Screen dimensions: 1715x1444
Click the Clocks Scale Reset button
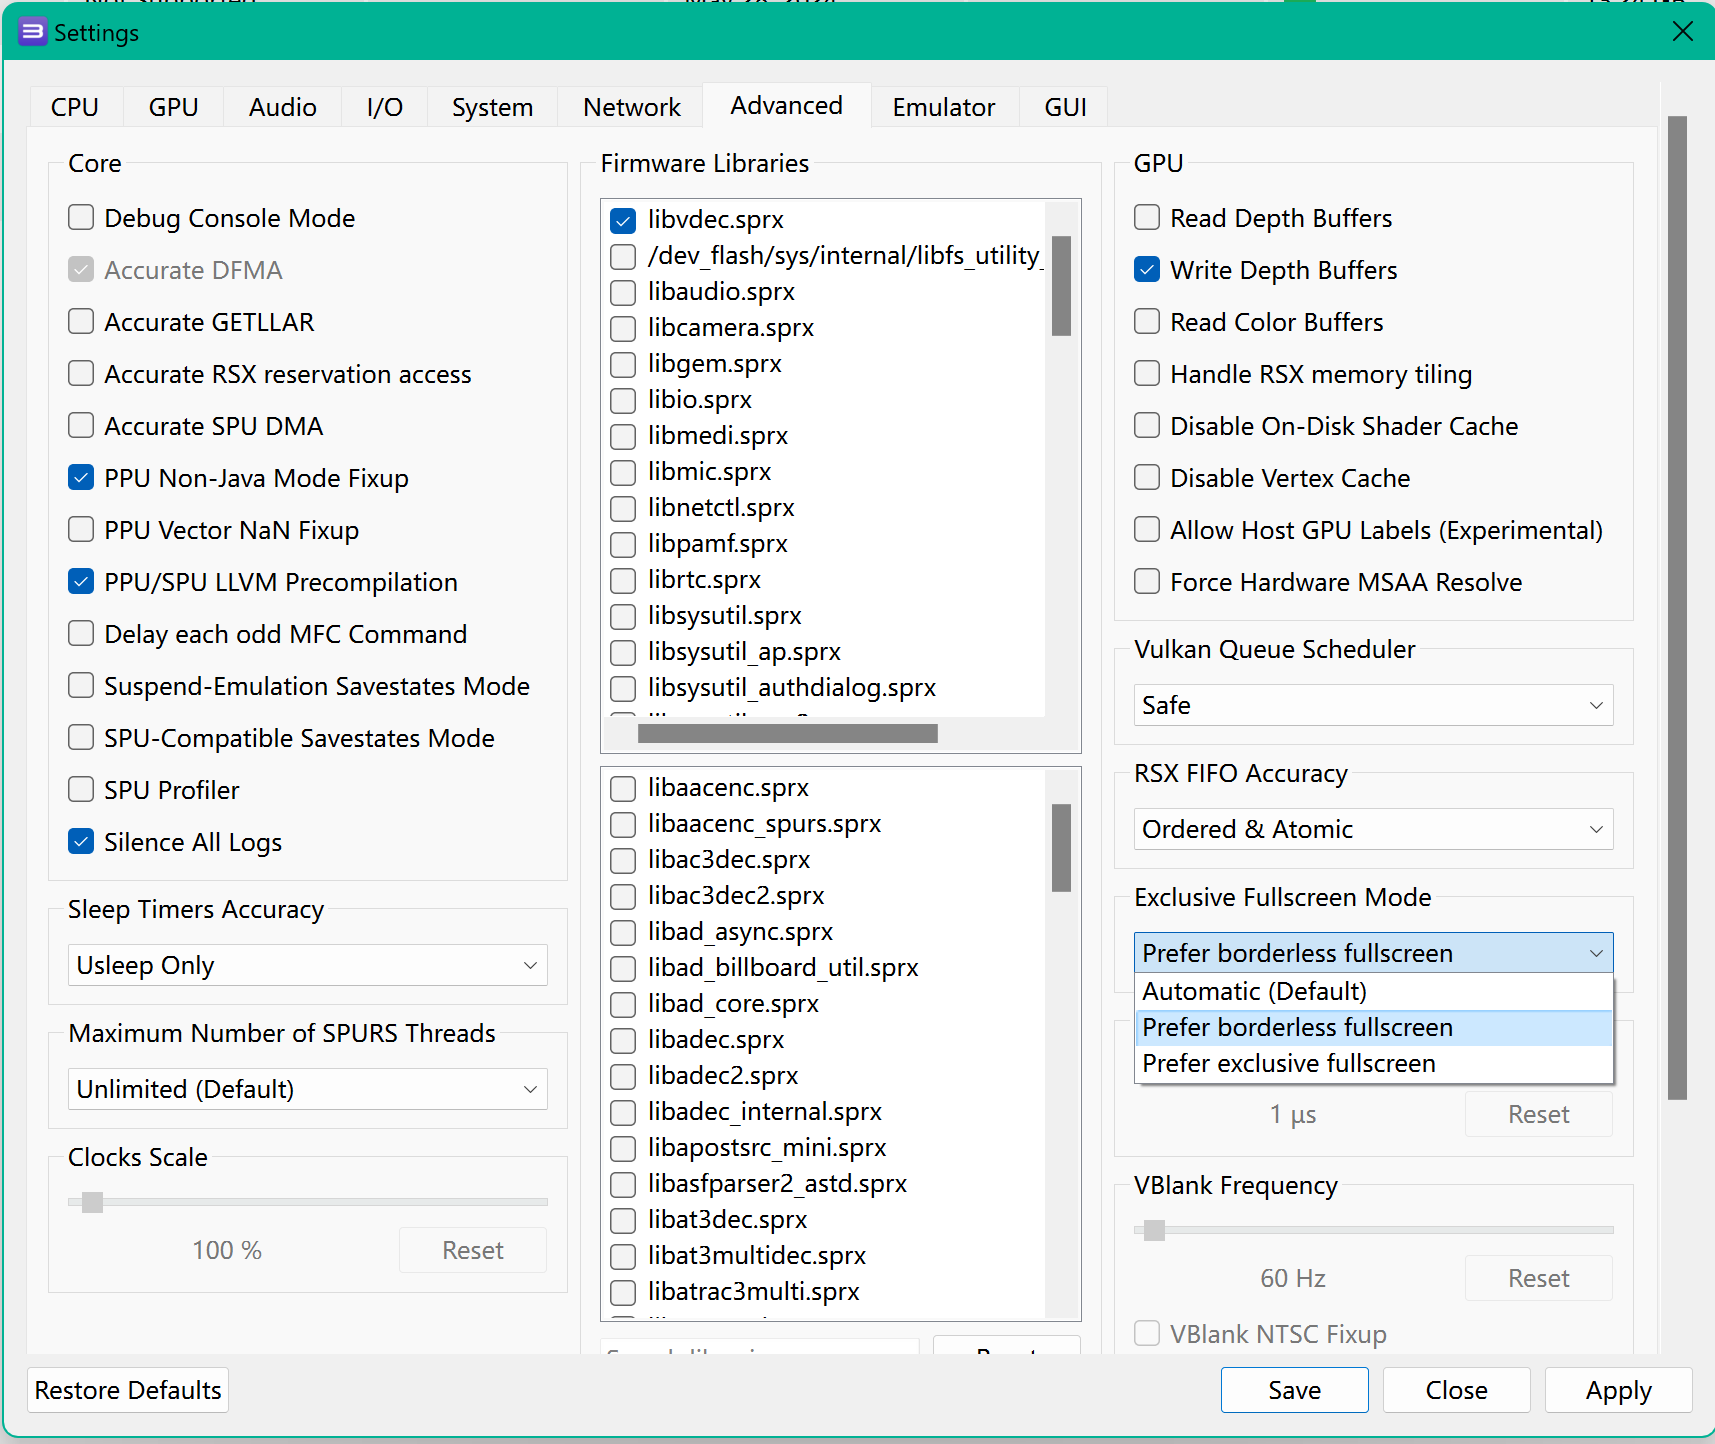point(473,1250)
